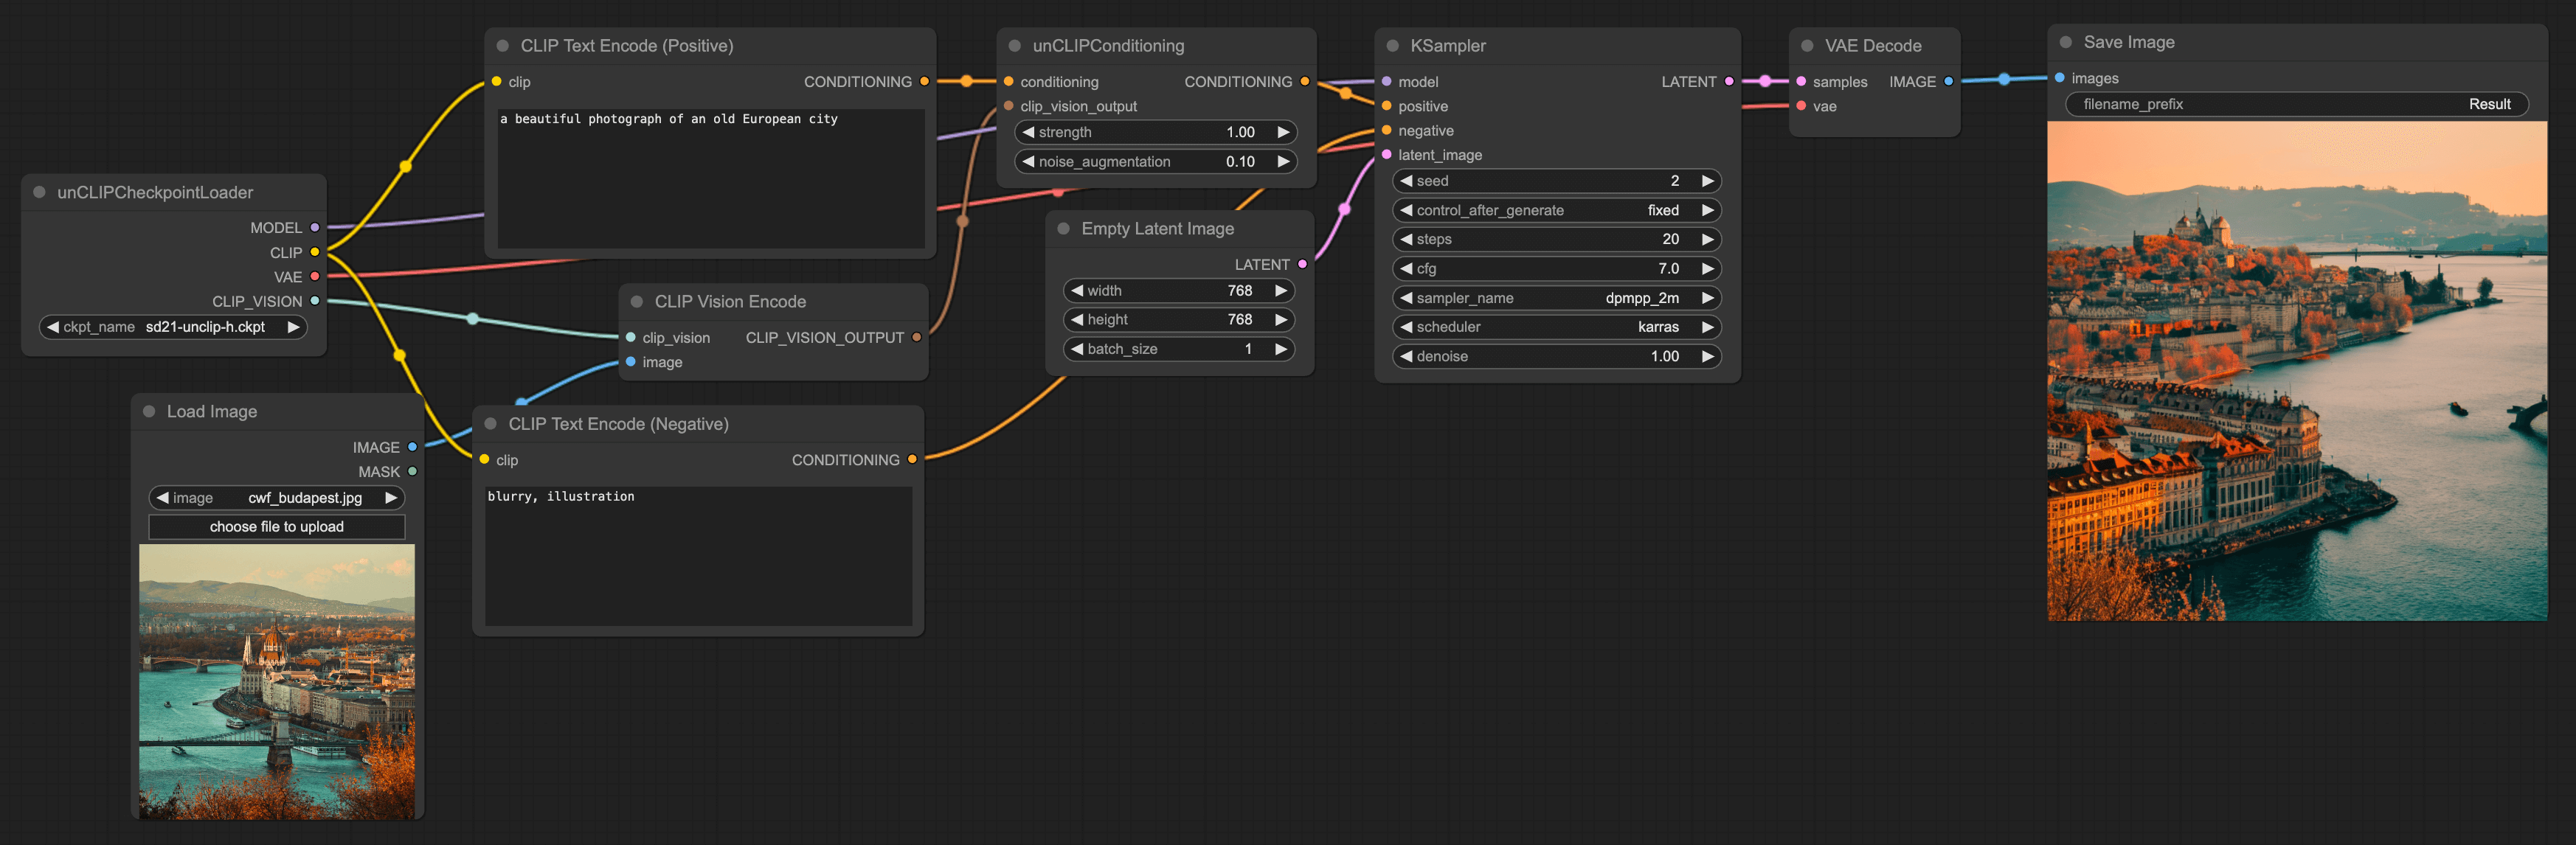This screenshot has width=2576, height=845.
Task: Collapse the unCLIPCheckpointLoader node via its title dot
Action: pyautogui.click(x=40, y=192)
